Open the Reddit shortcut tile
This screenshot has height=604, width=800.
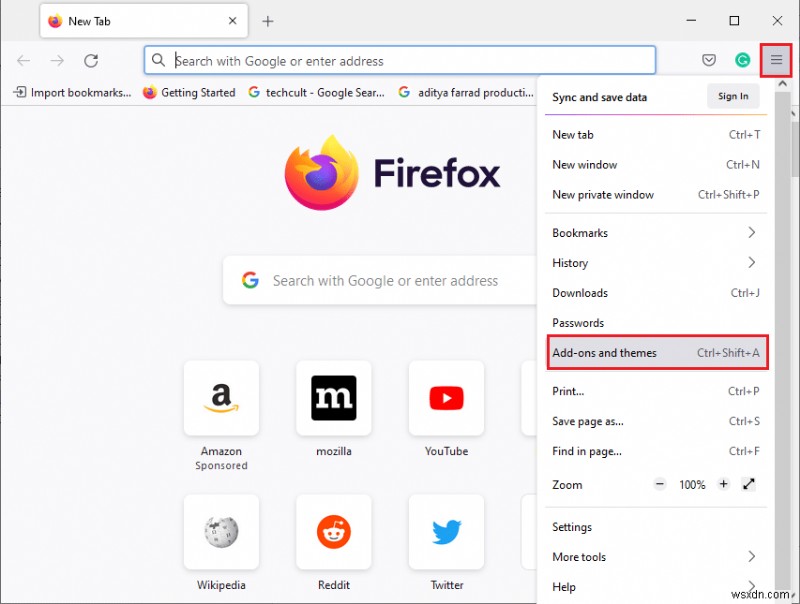(334, 532)
